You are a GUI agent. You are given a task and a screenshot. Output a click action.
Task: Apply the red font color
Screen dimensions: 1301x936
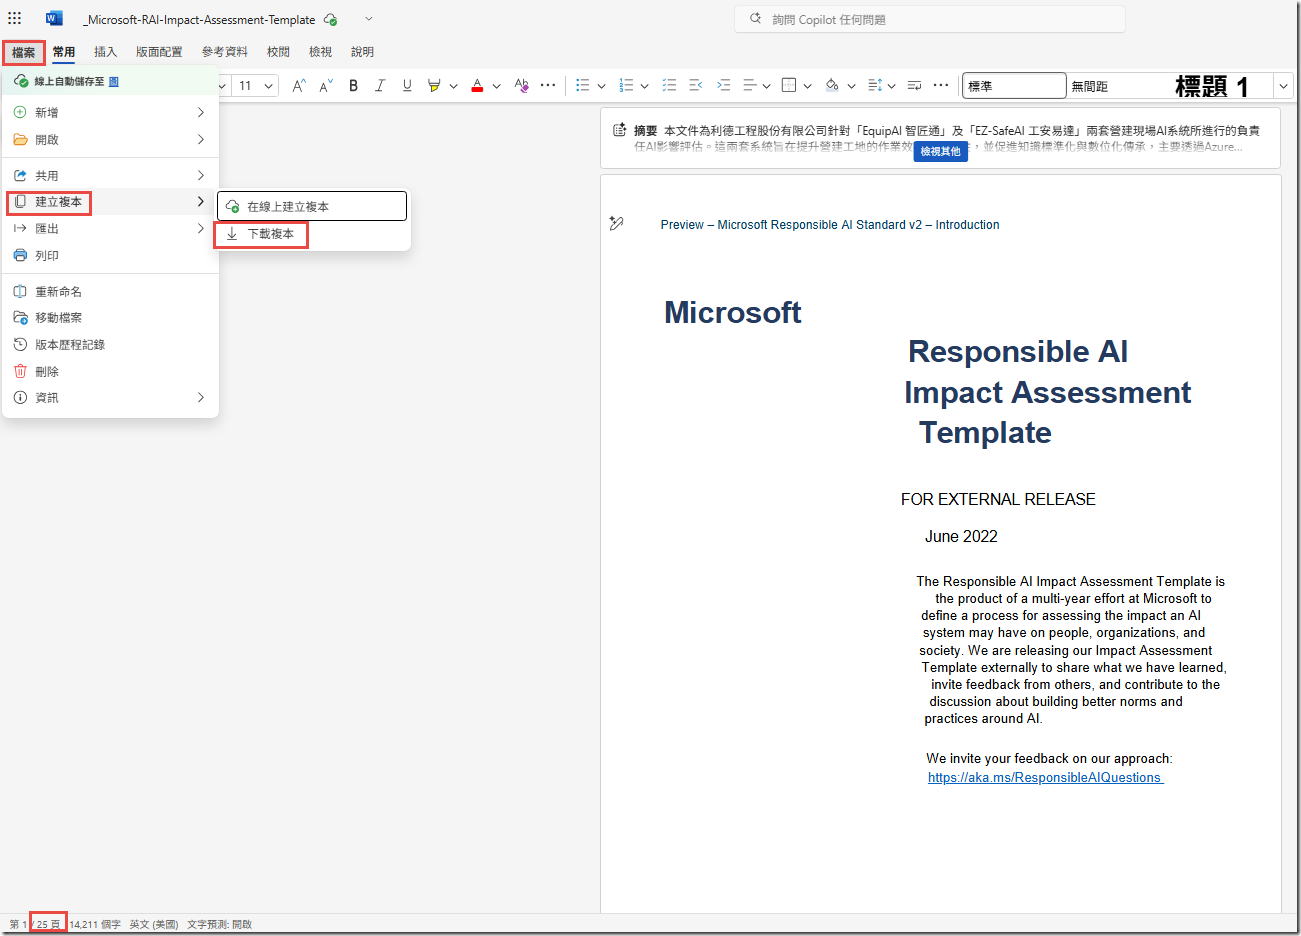(477, 86)
